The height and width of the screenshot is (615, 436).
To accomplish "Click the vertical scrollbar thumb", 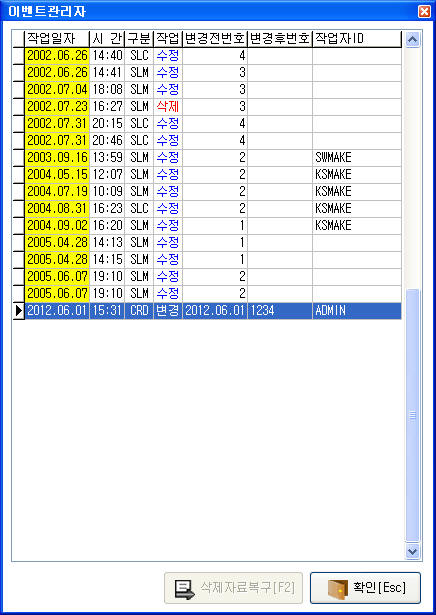I will point(412,415).
